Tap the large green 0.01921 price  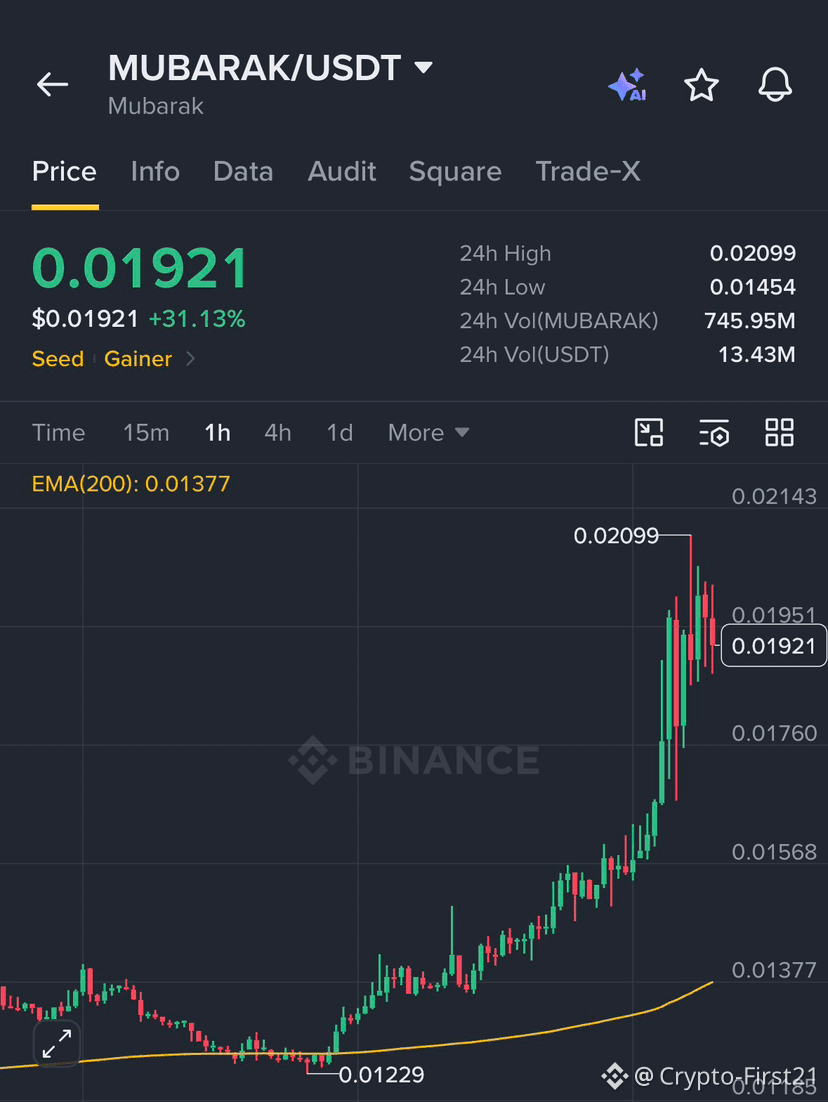[x=139, y=268]
